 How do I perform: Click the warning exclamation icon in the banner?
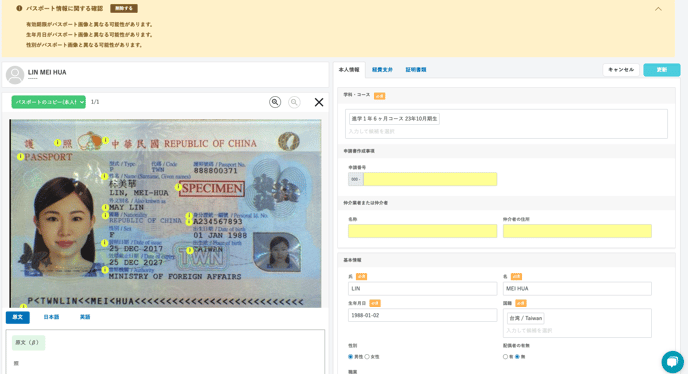[x=19, y=8]
